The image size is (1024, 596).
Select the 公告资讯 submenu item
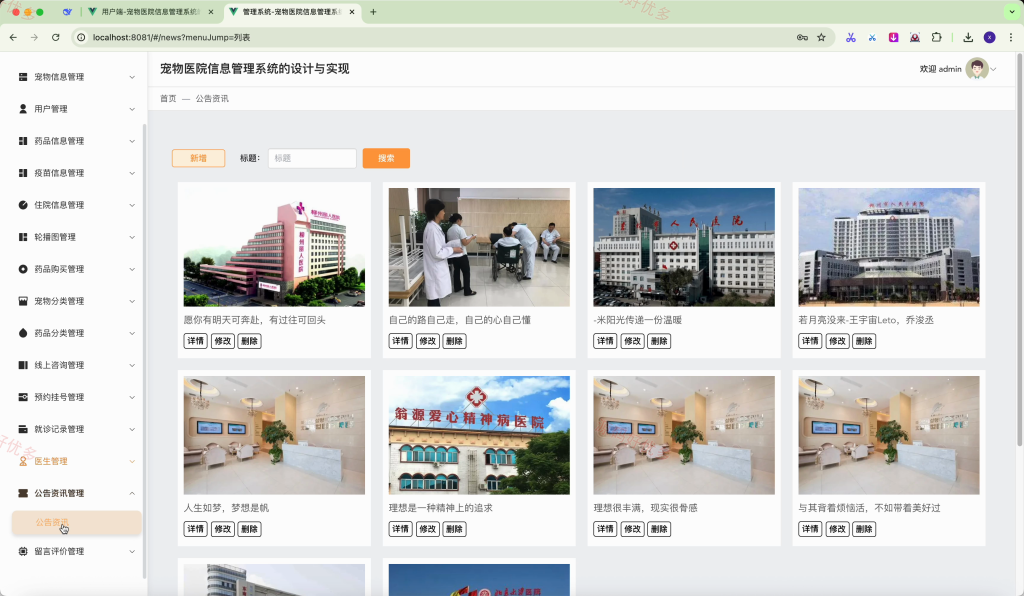[x=76, y=523]
